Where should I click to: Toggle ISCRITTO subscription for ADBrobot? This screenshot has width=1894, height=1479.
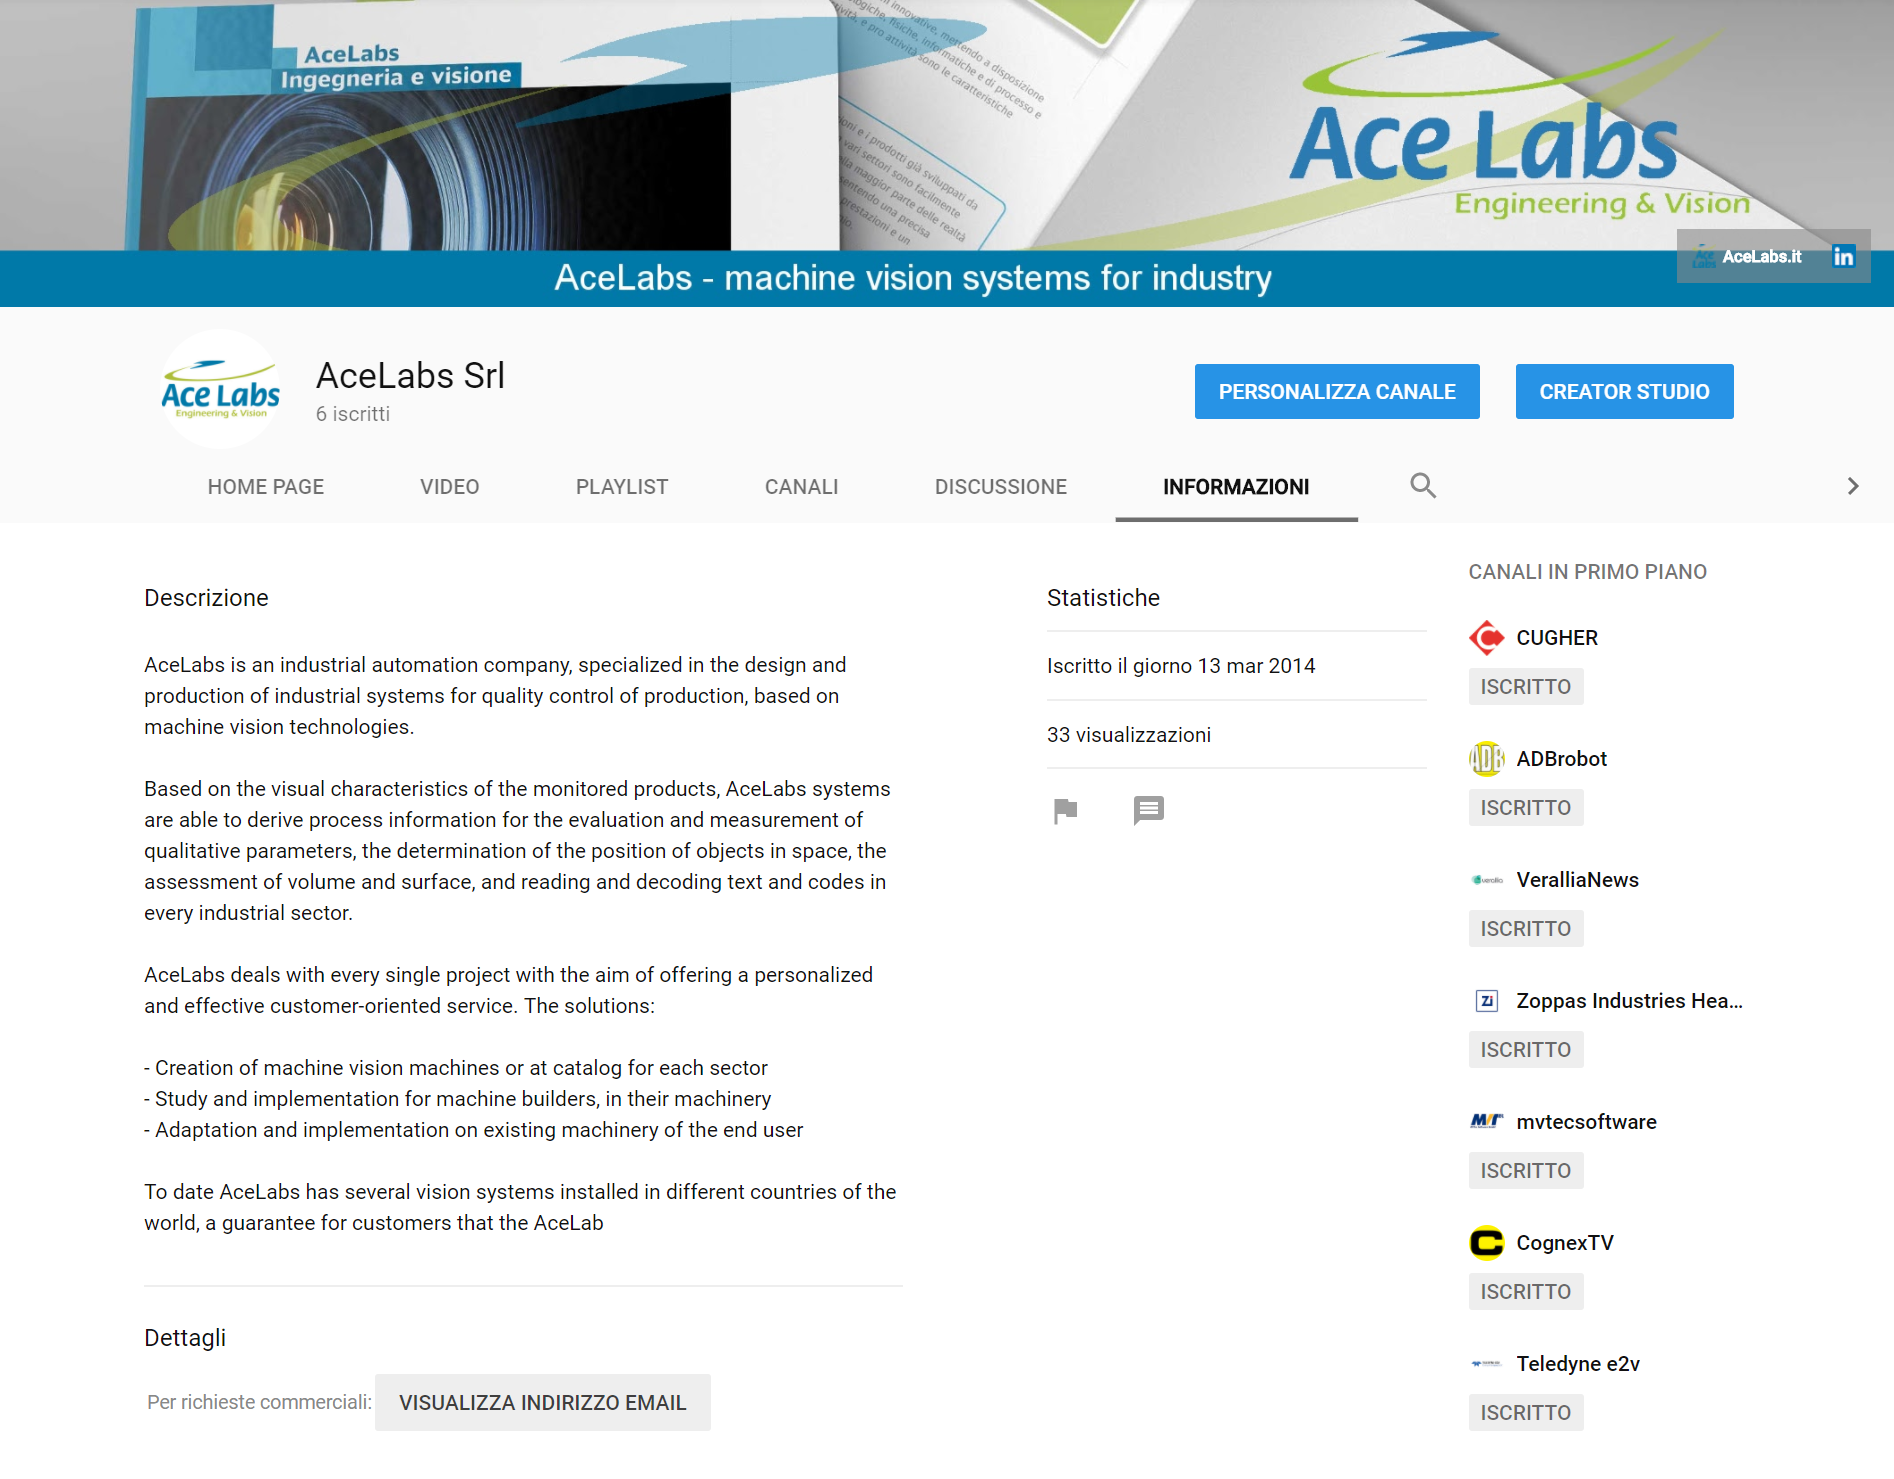pyautogui.click(x=1526, y=808)
